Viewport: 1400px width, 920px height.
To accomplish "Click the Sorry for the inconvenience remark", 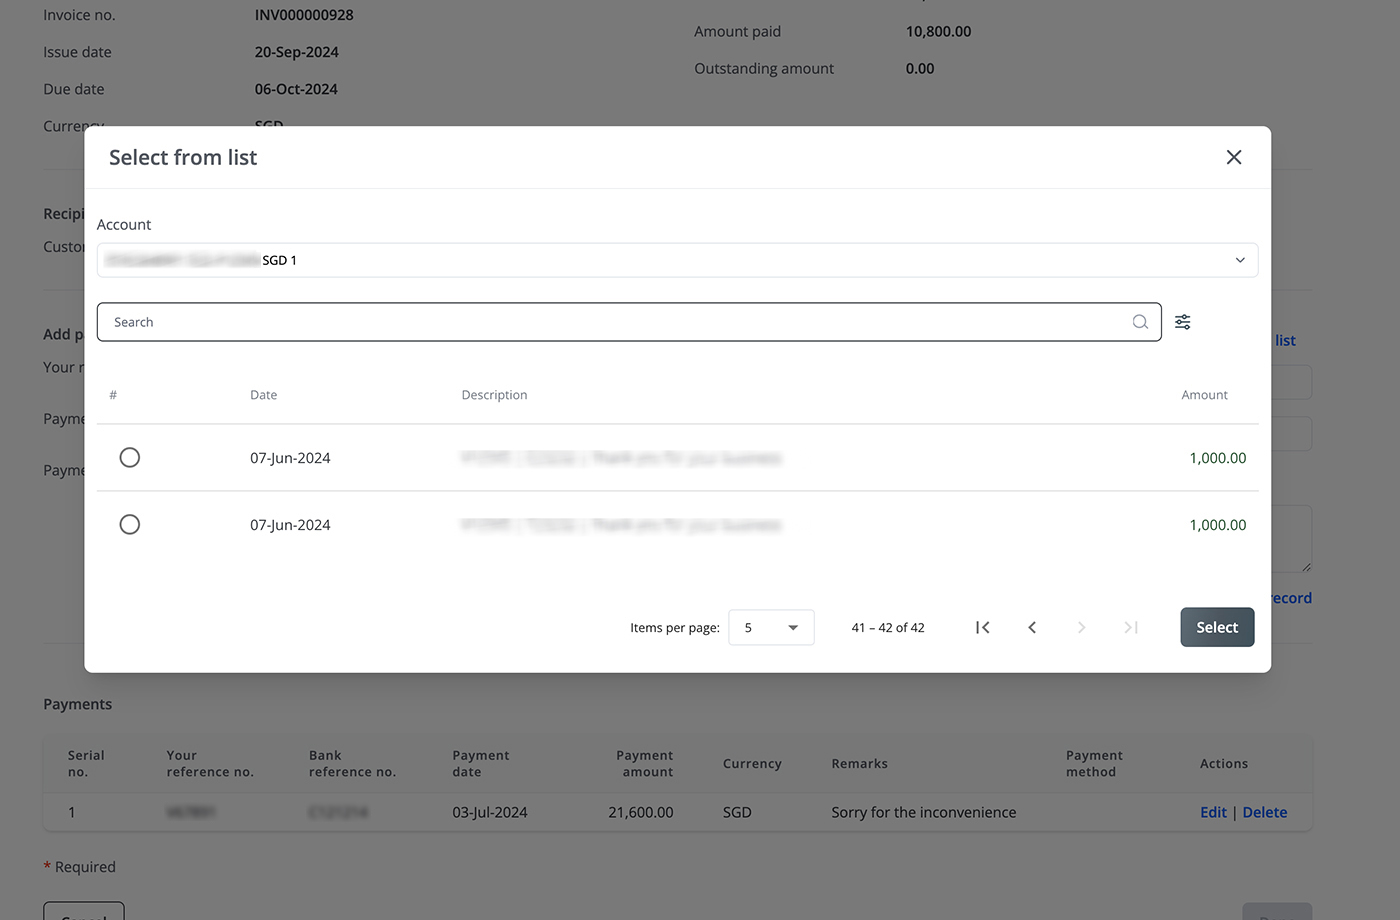I will pyautogui.click(x=924, y=812).
